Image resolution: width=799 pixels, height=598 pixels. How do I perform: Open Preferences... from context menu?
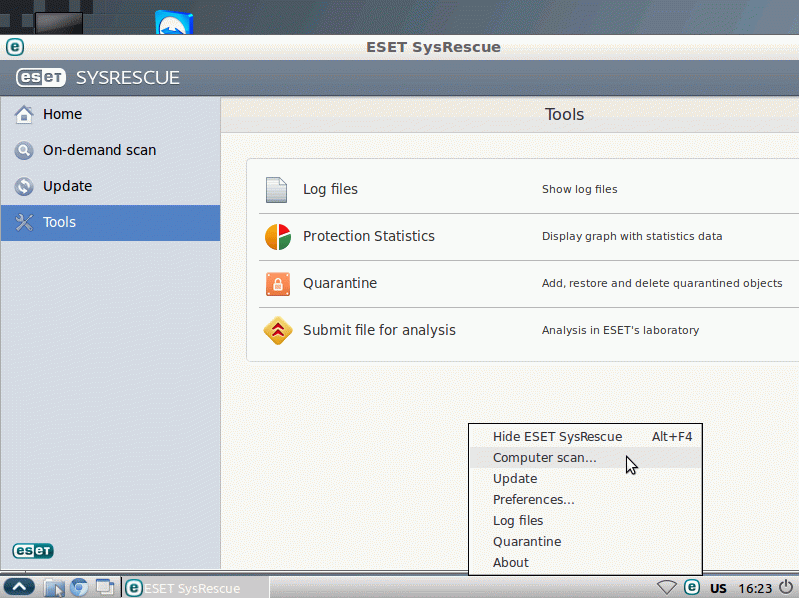coord(585,500)
